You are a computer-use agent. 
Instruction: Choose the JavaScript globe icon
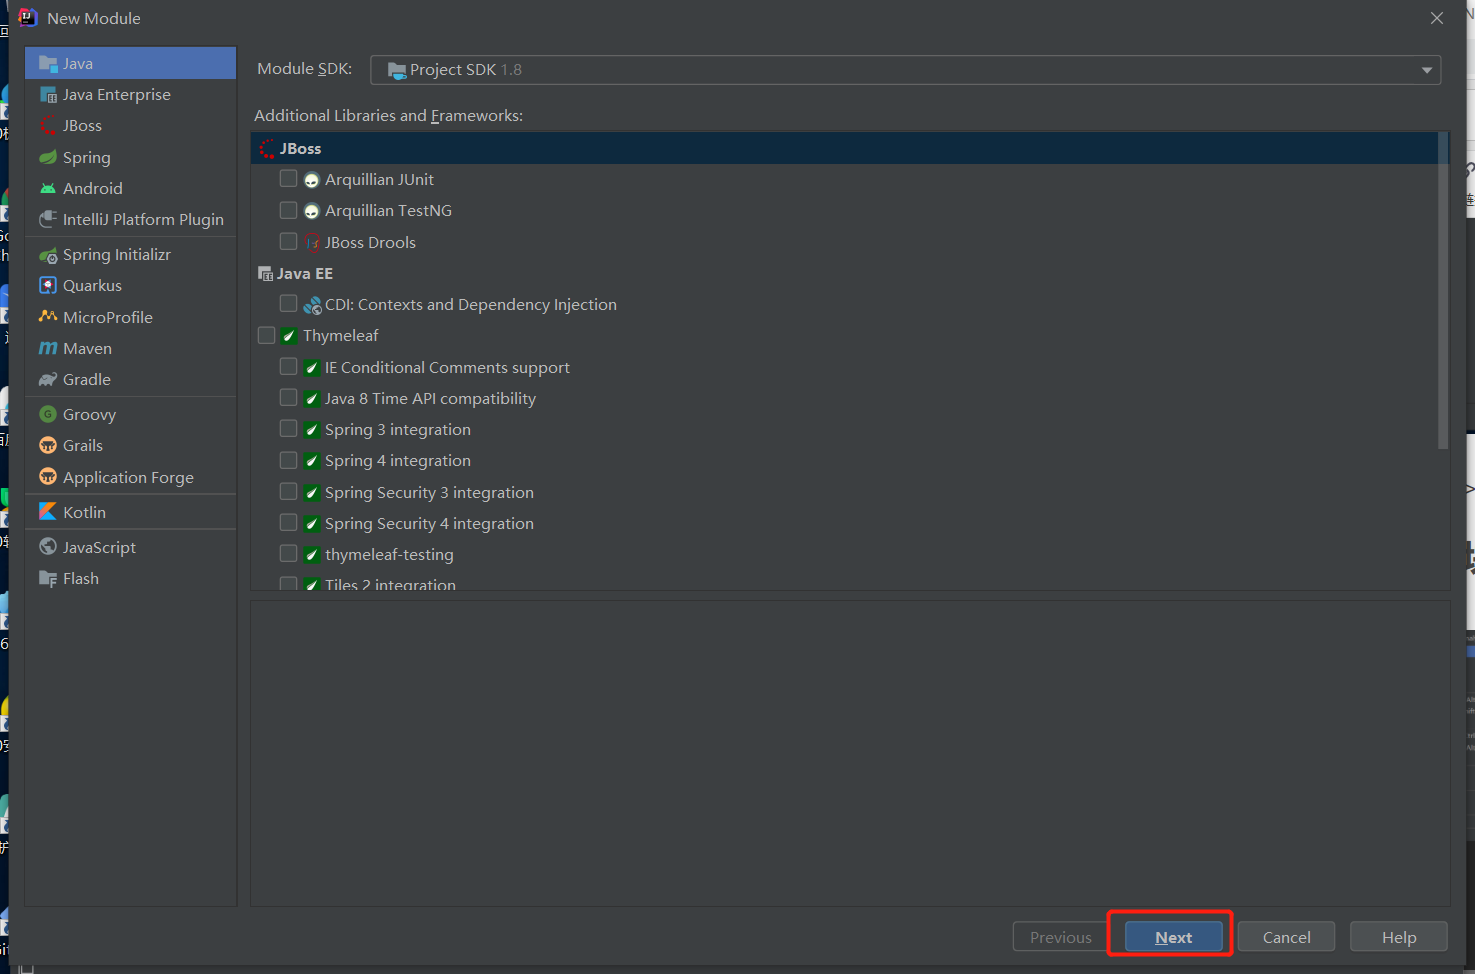pos(48,547)
